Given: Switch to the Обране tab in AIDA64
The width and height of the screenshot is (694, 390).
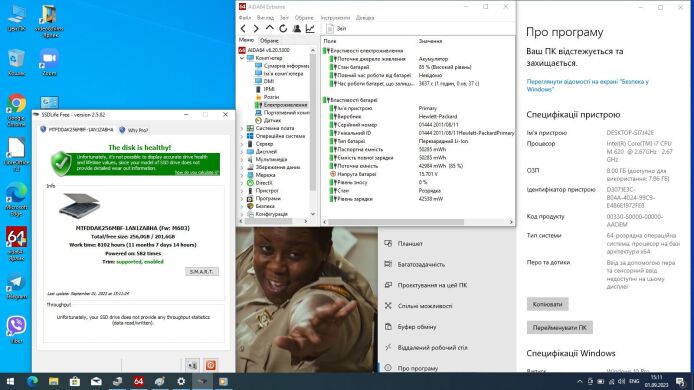Looking at the screenshot, I should click(270, 40).
